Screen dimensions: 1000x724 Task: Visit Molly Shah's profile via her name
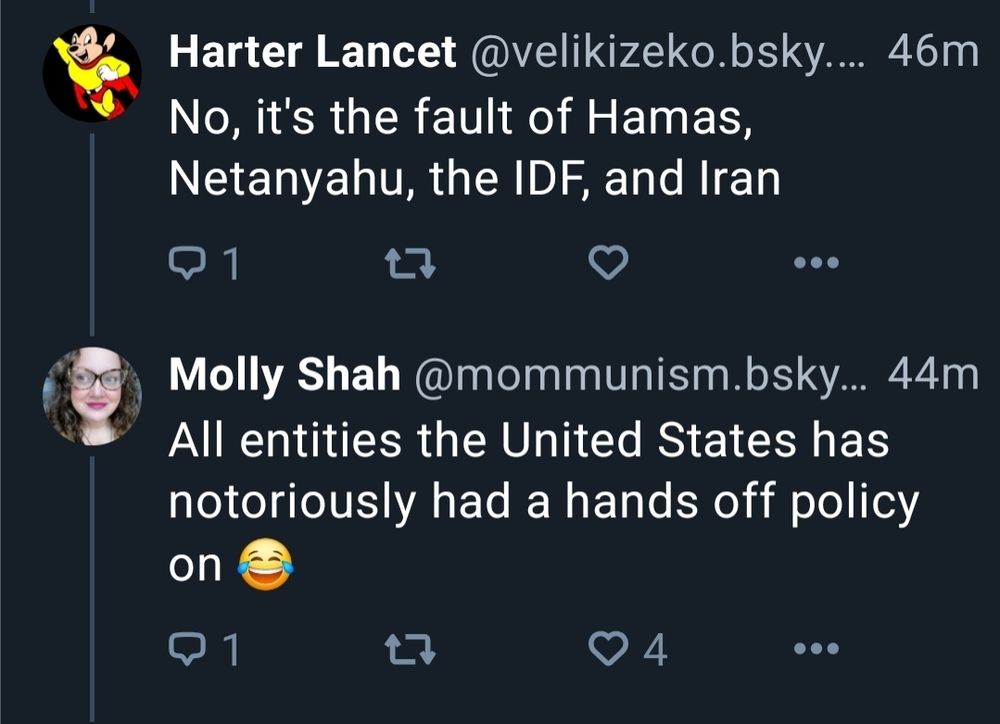285,375
